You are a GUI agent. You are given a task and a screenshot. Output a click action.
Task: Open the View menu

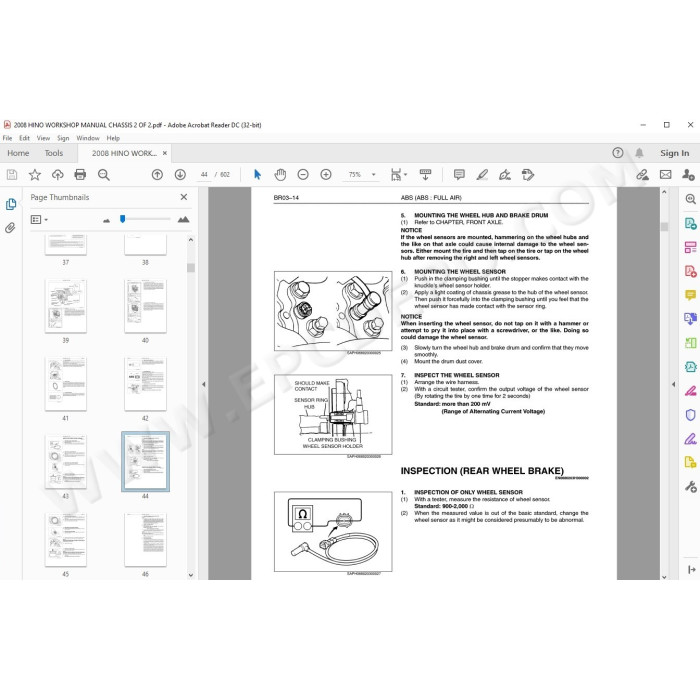[43, 138]
